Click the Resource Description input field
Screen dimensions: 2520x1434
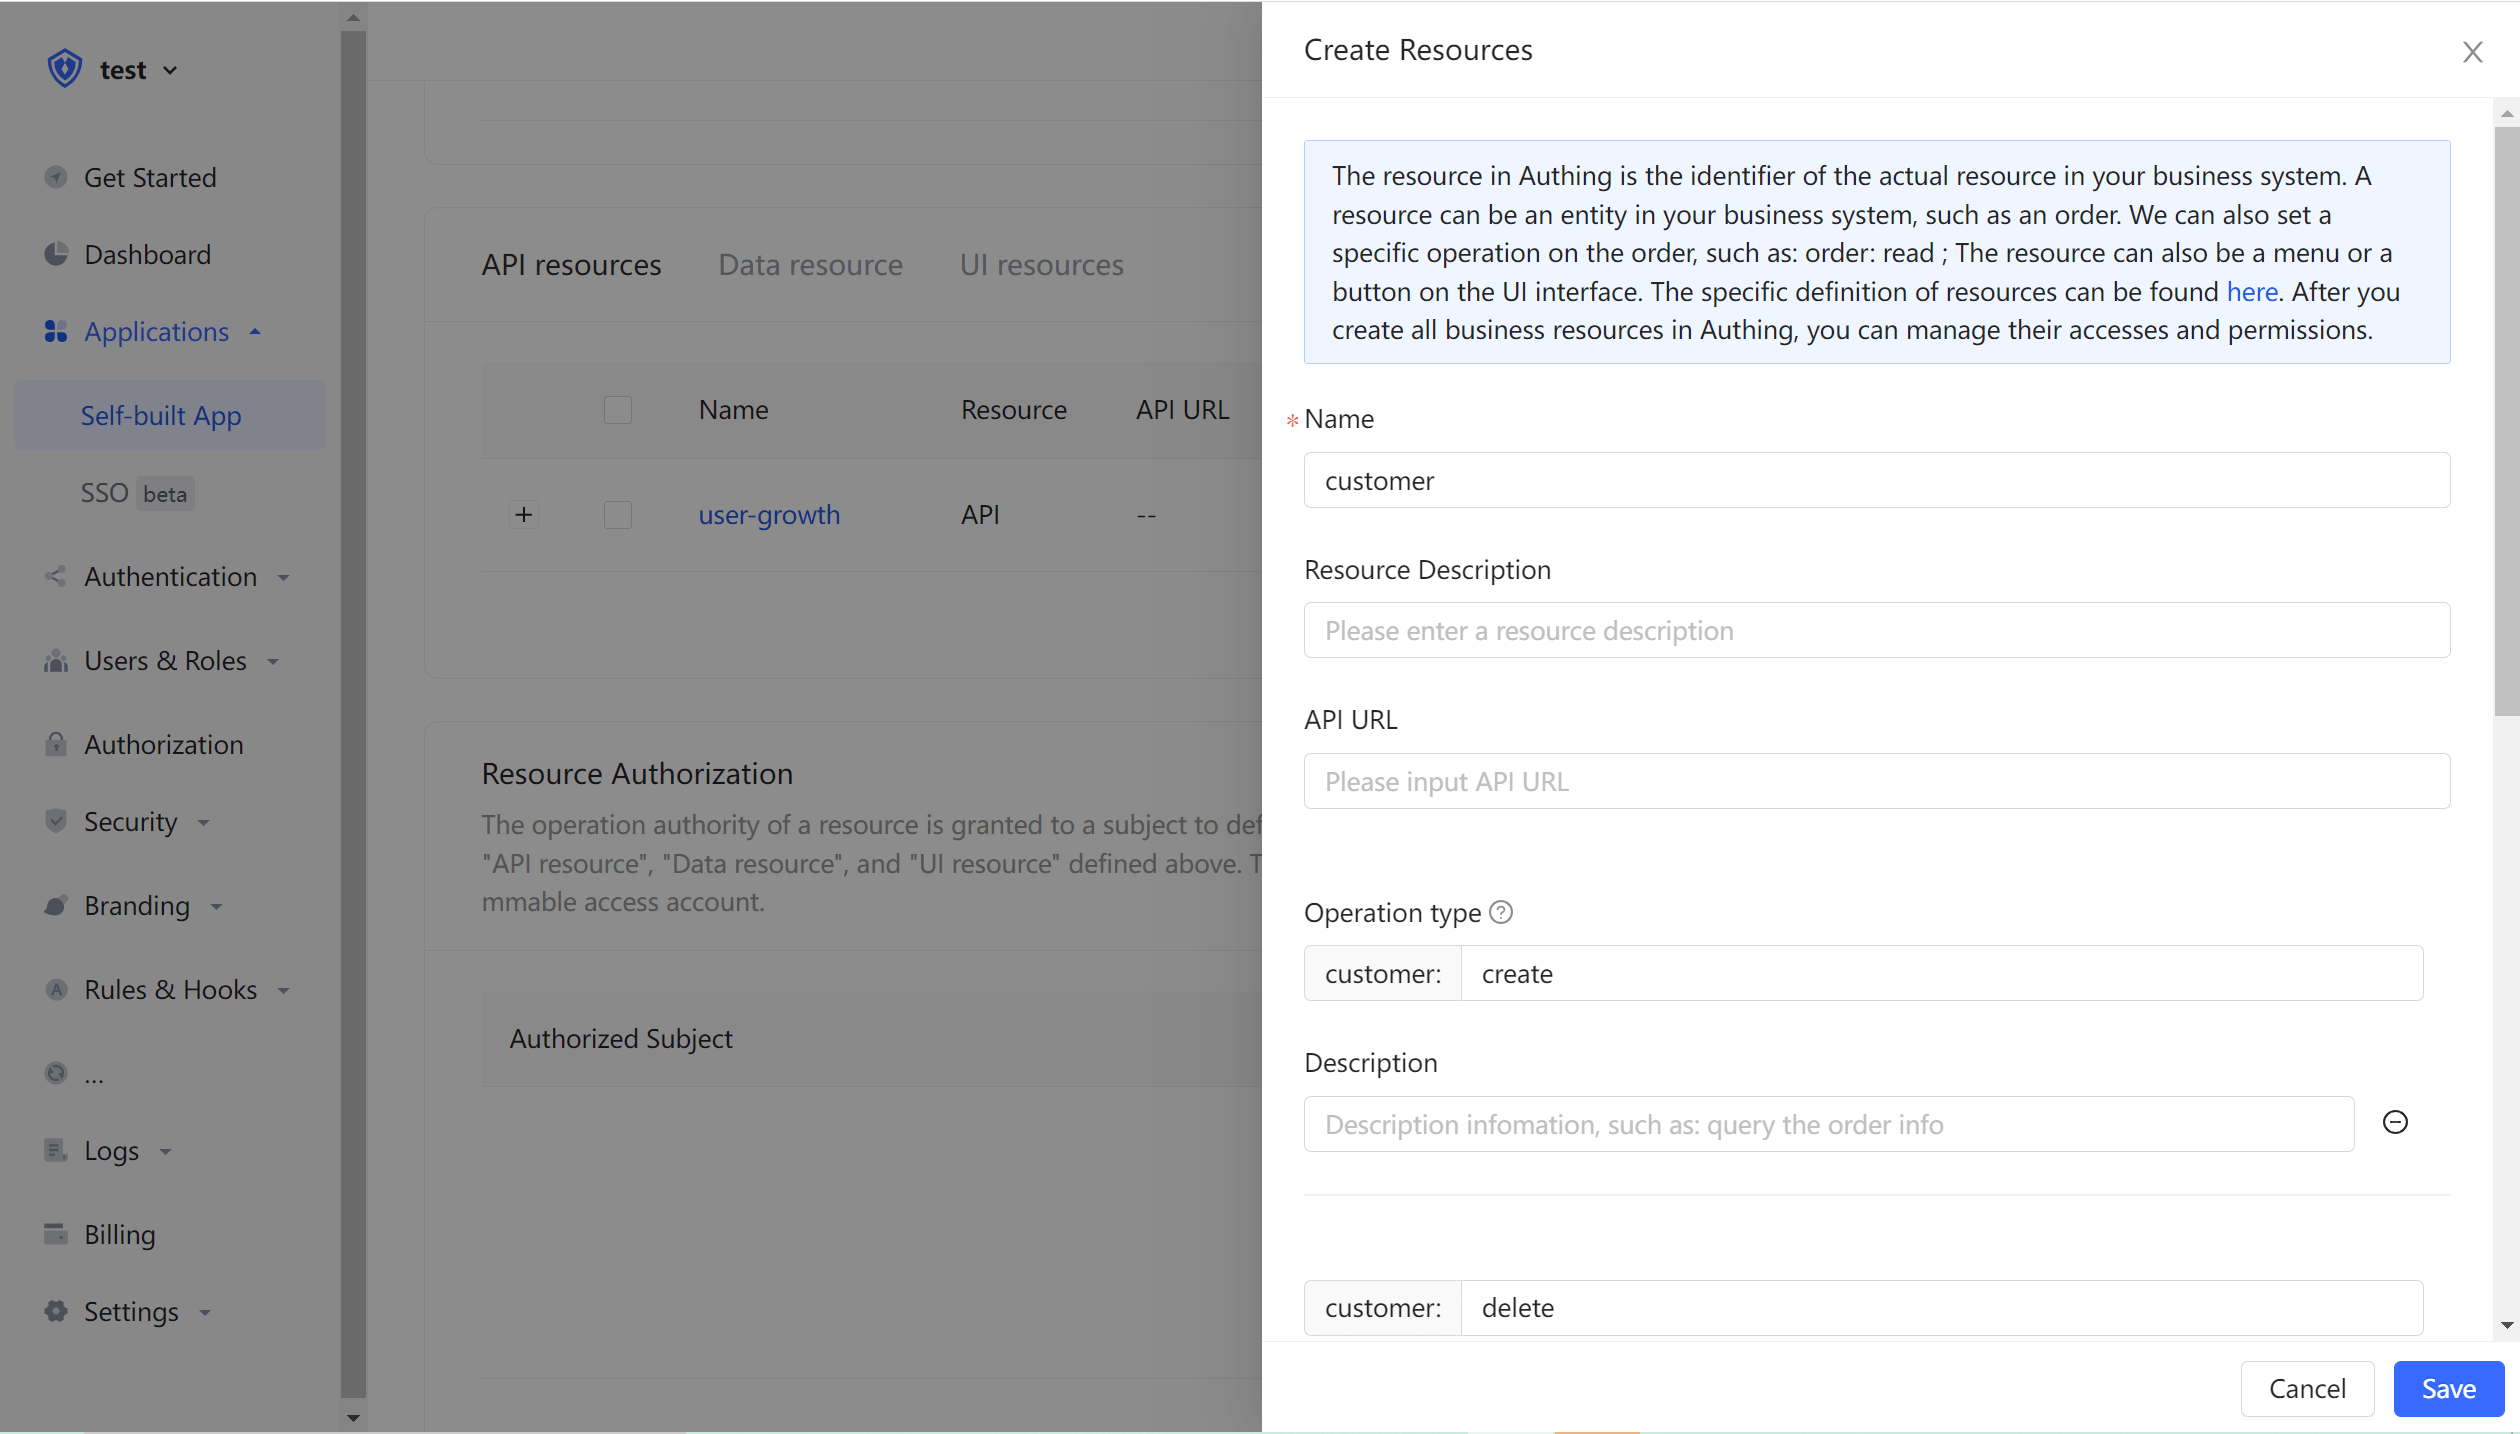[1876, 630]
